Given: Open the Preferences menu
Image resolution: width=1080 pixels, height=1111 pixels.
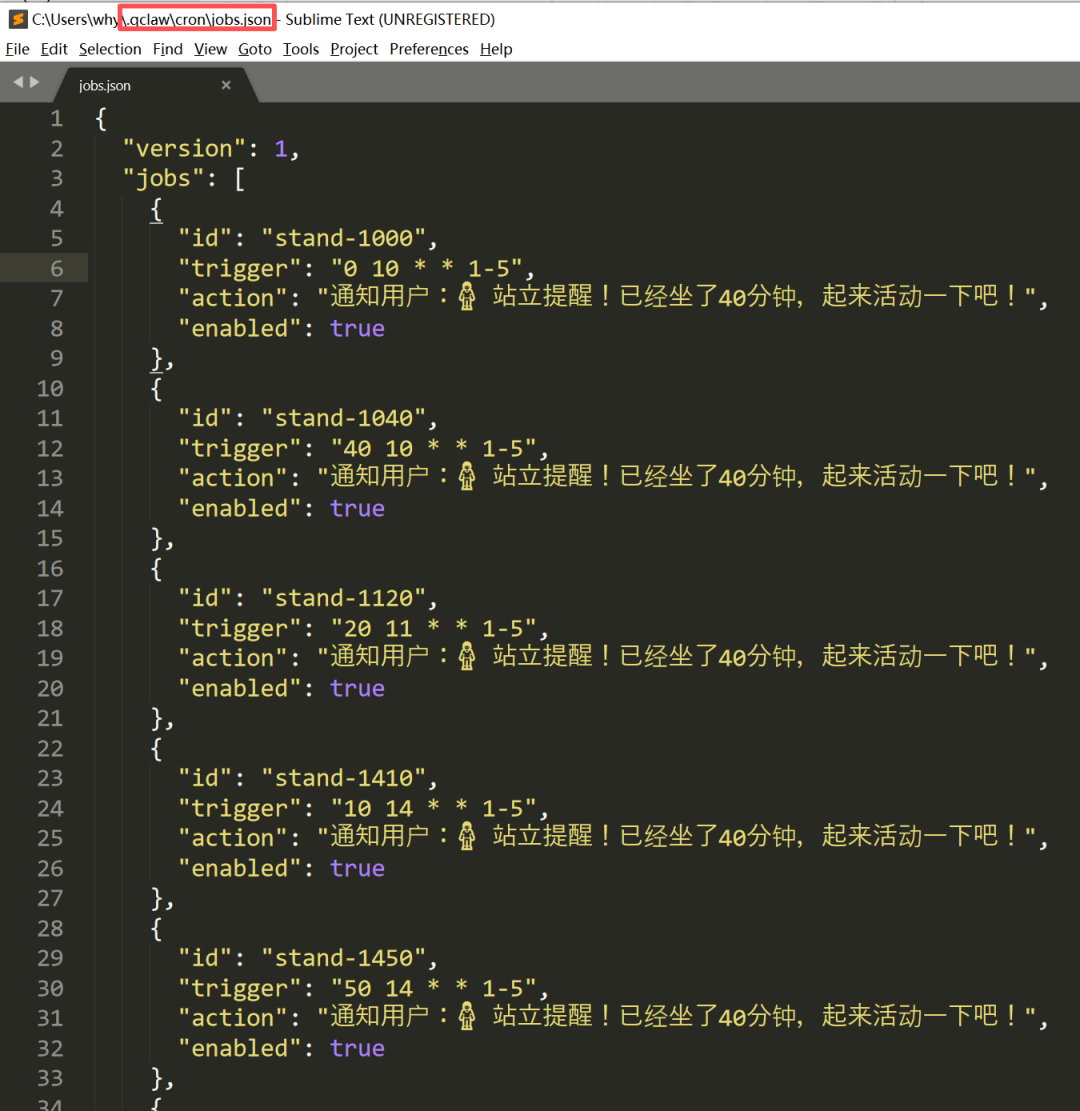Looking at the screenshot, I should (429, 49).
